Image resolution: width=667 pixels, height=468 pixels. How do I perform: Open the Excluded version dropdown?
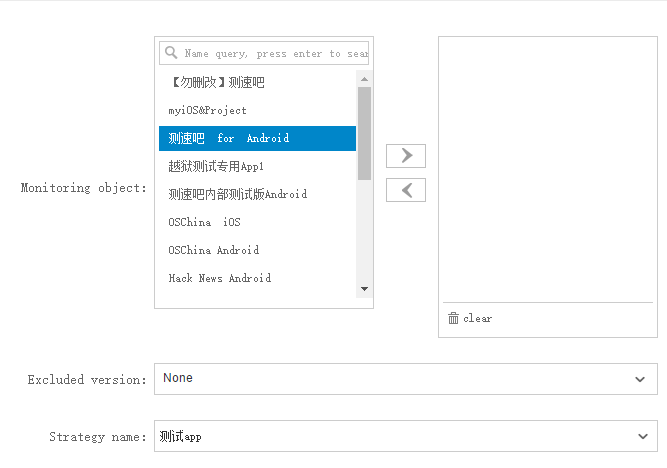[x=405, y=379]
